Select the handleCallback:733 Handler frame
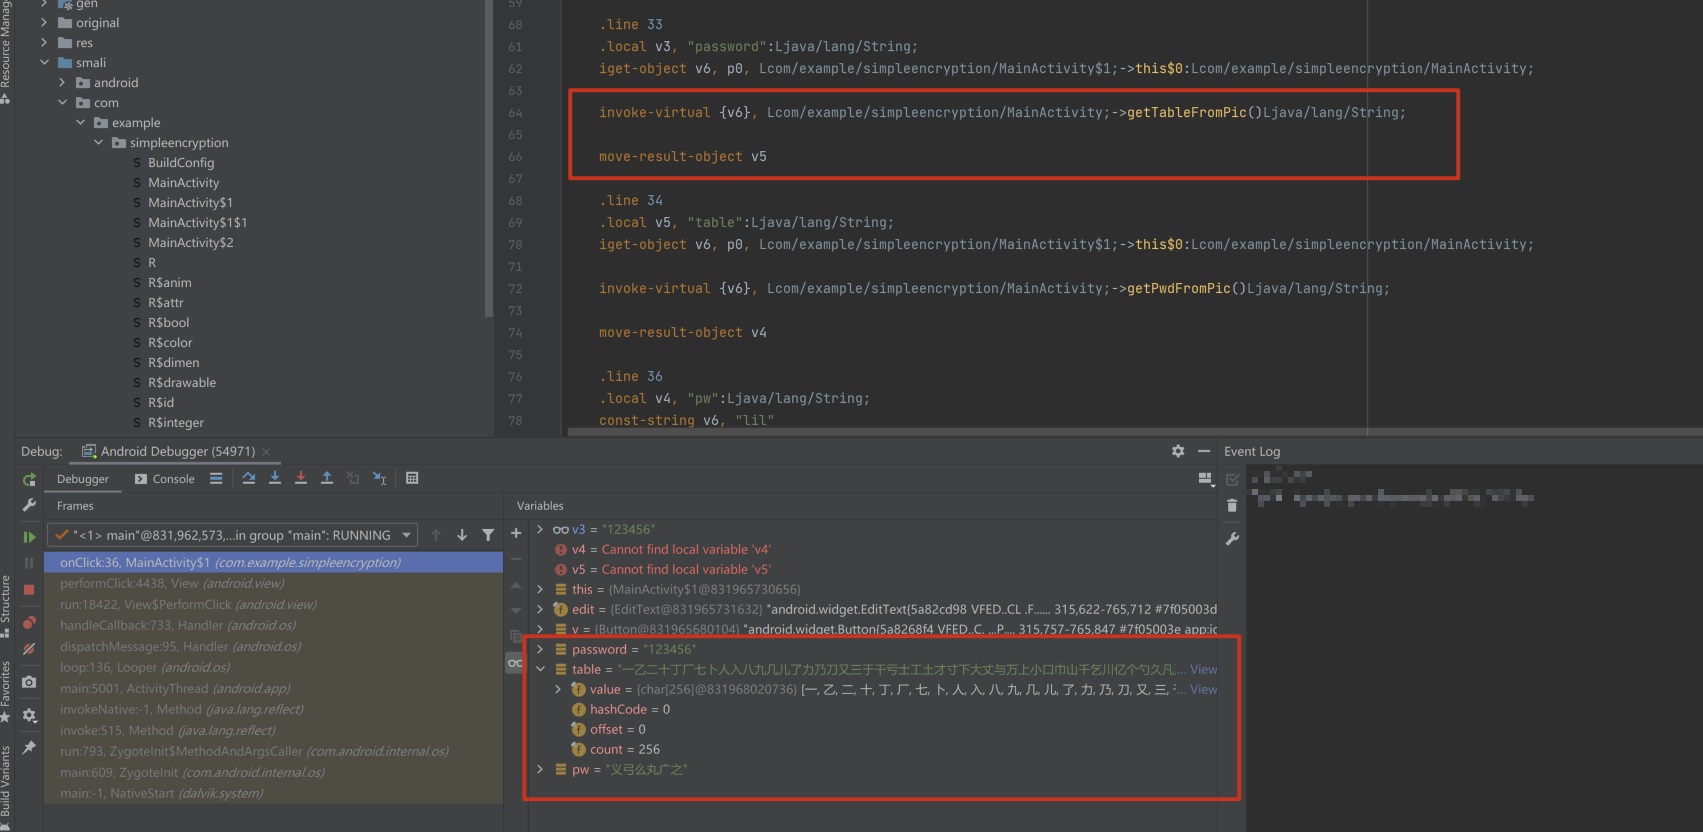 click(273, 625)
